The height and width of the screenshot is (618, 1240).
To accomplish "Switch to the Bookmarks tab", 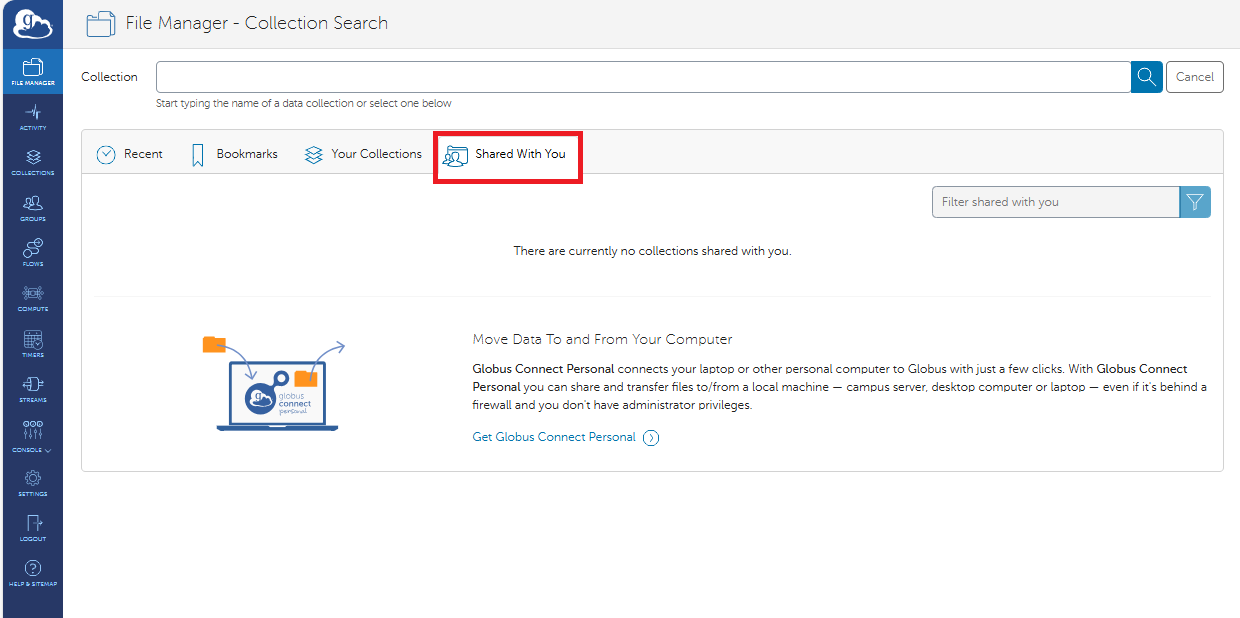I will click(233, 153).
